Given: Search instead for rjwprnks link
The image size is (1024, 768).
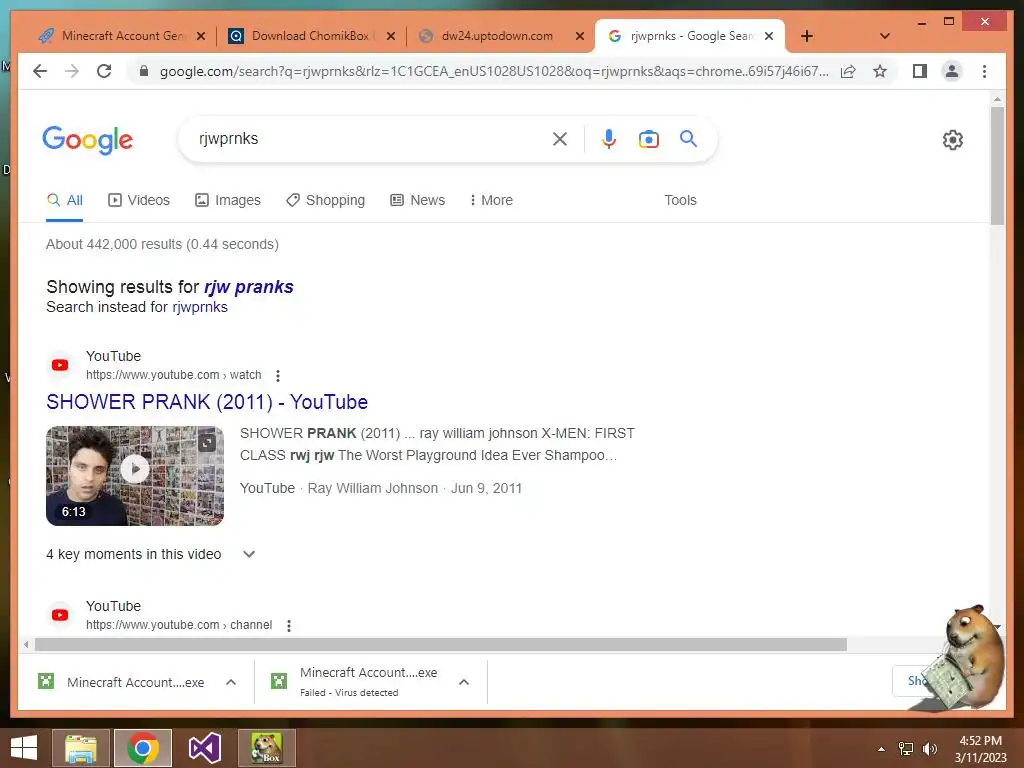Looking at the screenshot, I should (200, 307).
